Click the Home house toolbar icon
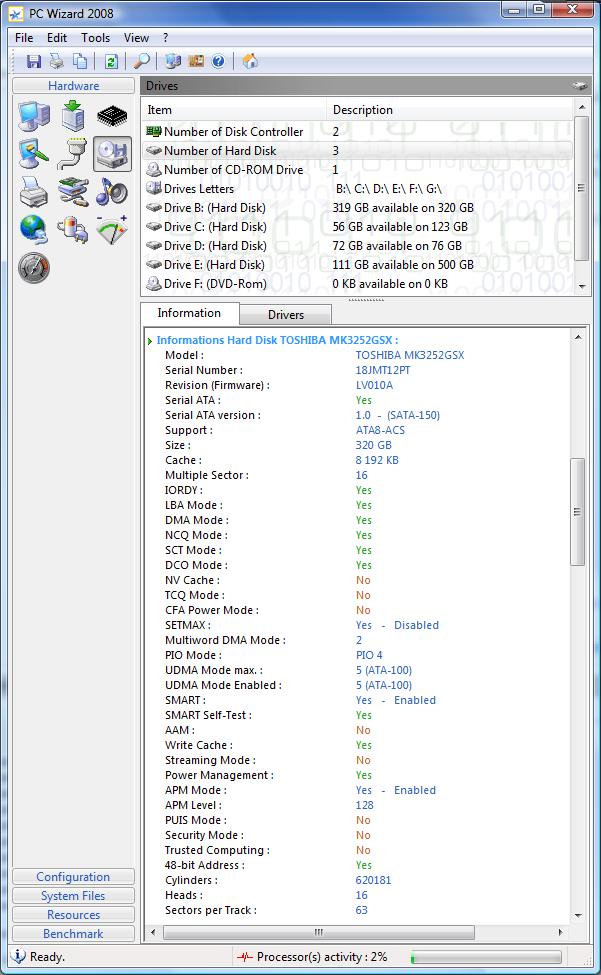The height and width of the screenshot is (975, 601). pyautogui.click(x=250, y=61)
